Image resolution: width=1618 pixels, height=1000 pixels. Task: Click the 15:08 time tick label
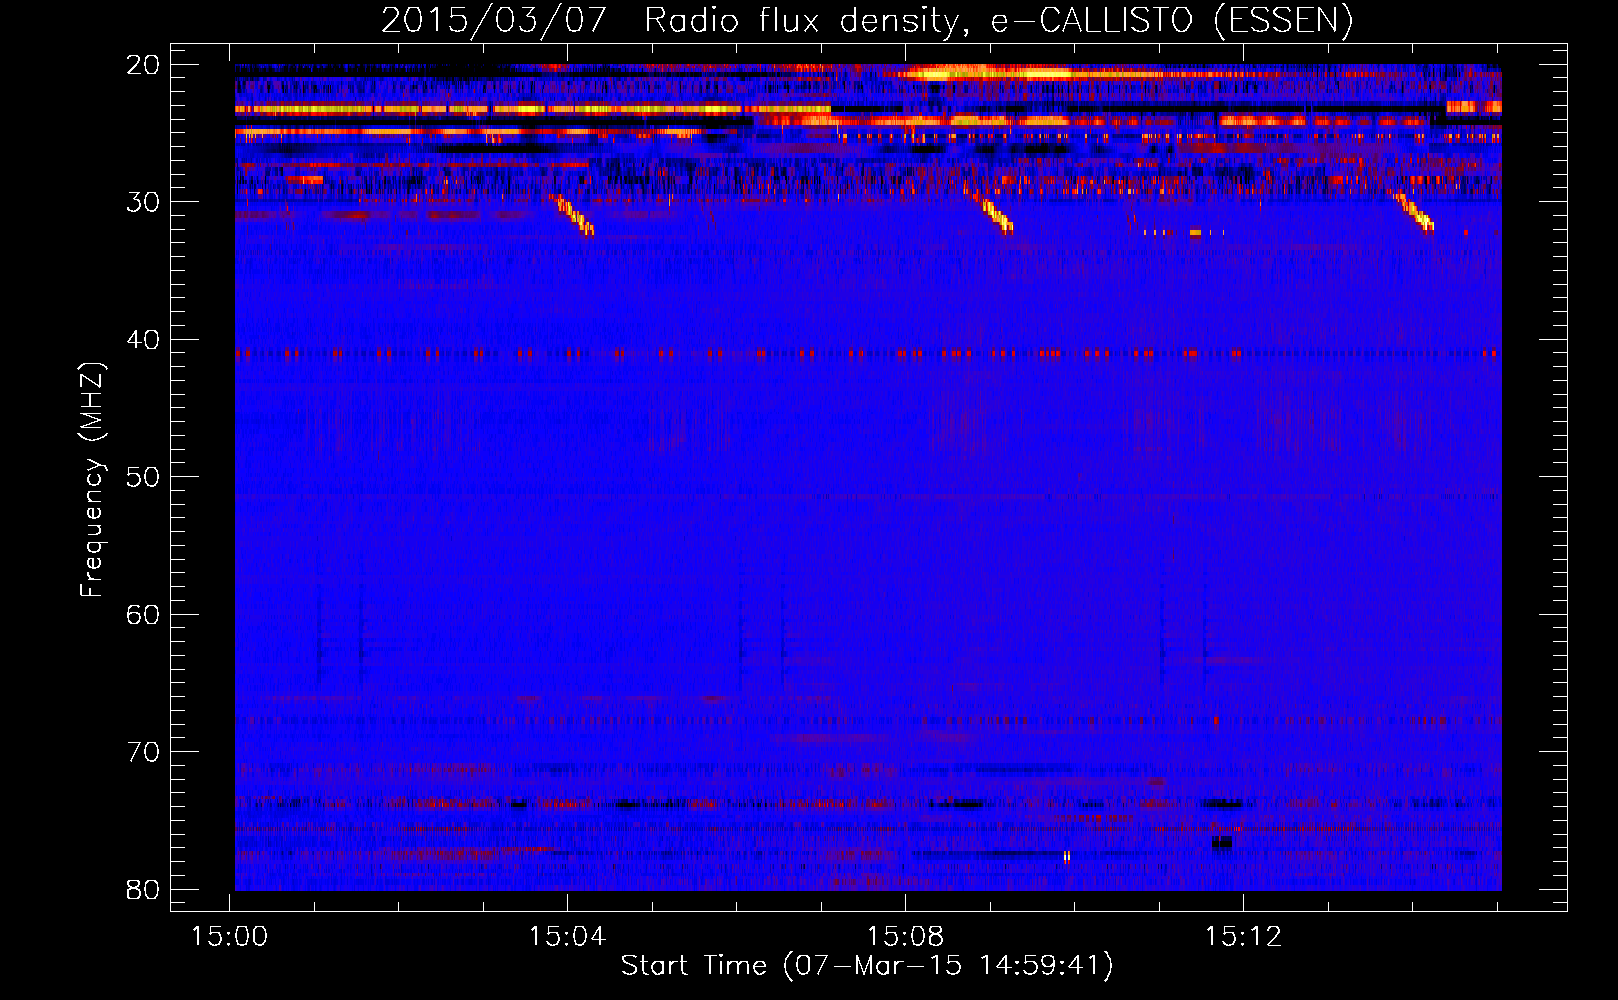(905, 937)
